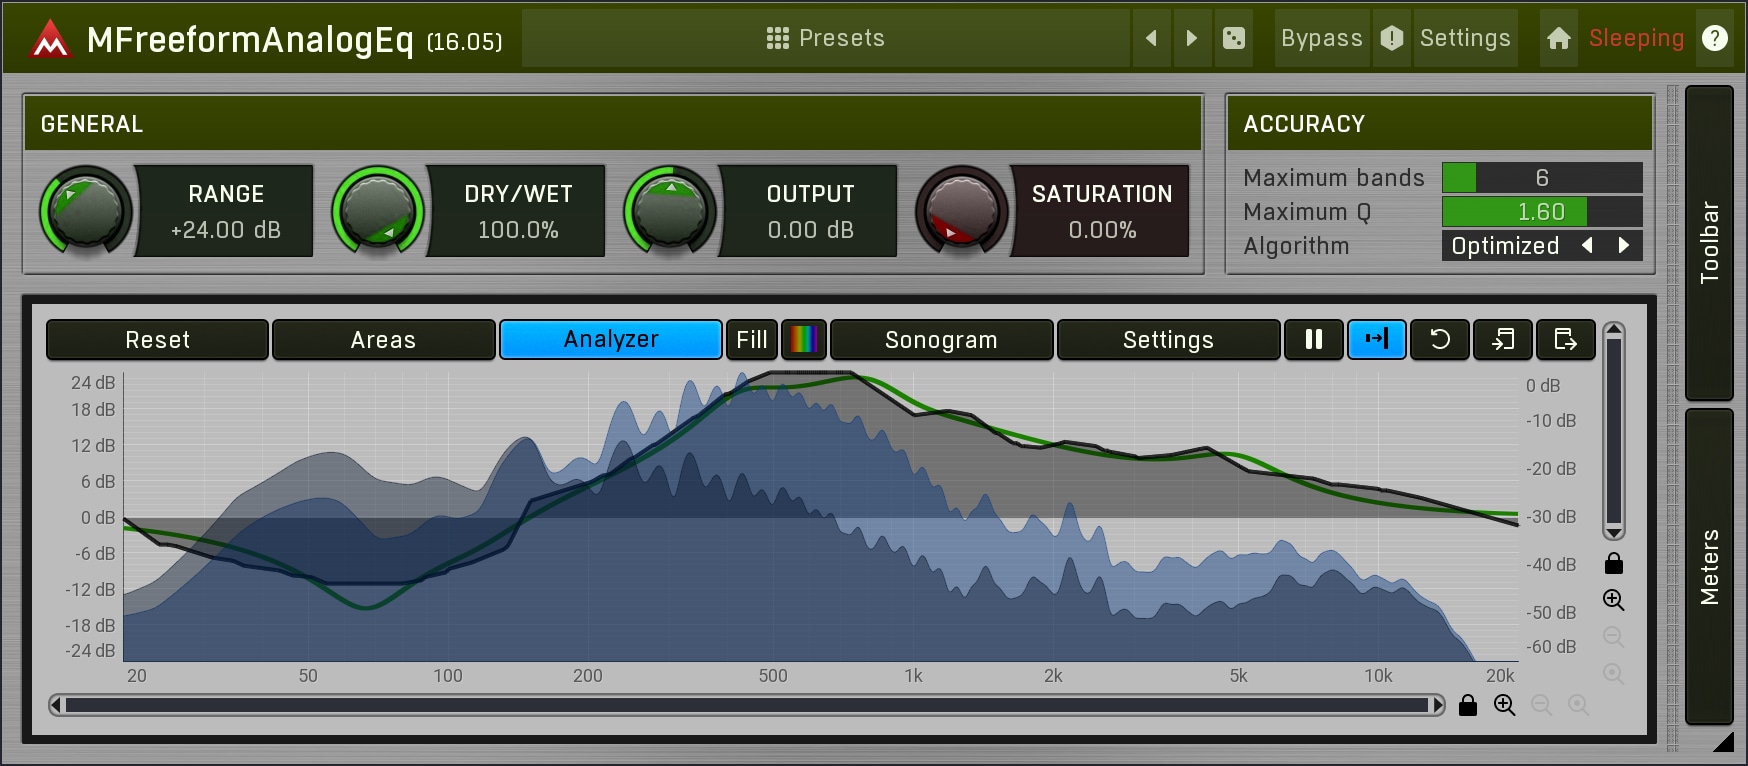The image size is (1748, 766).
Task: Click the horizontal zoom scrollbar track
Action: 747,705
